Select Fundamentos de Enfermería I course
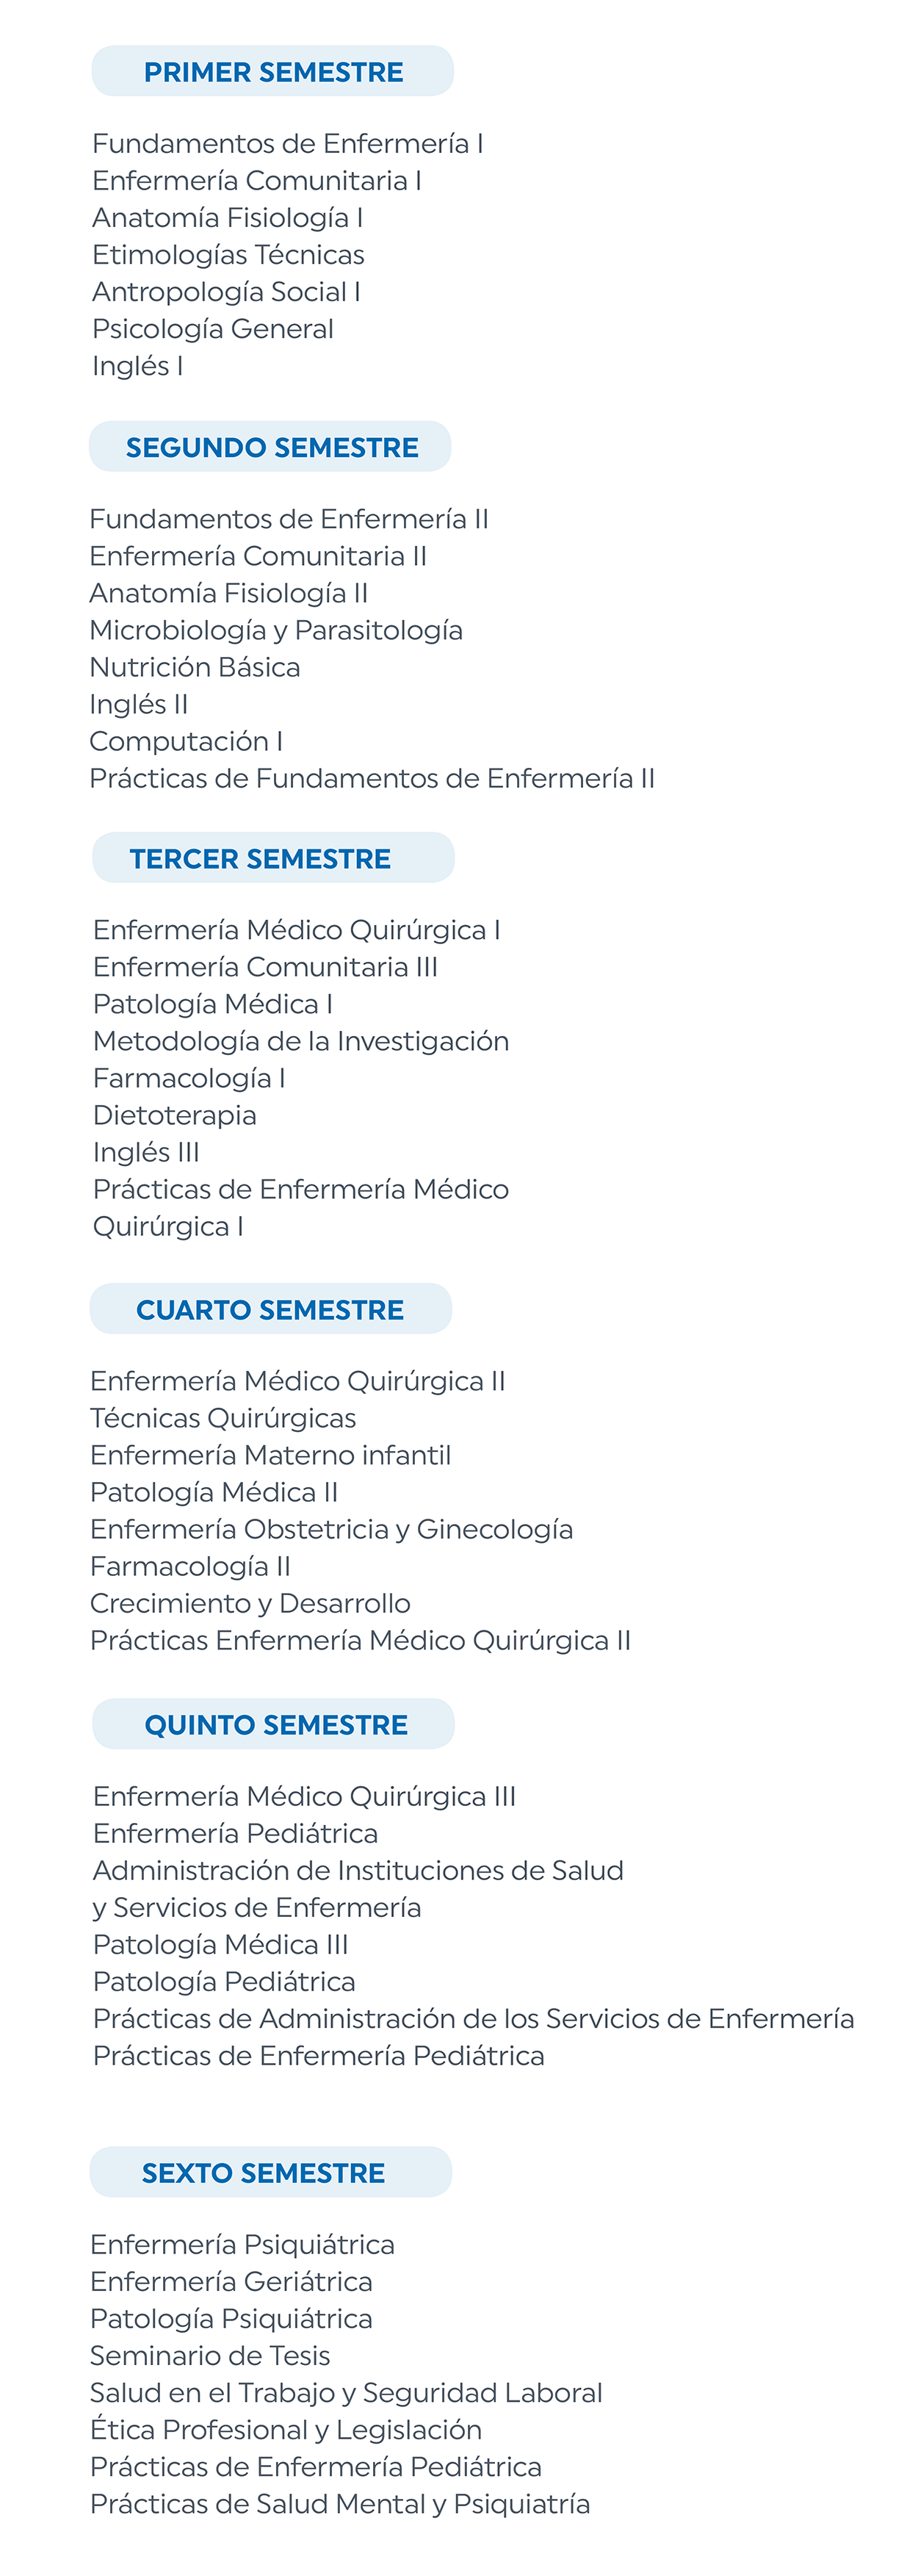Image resolution: width=918 pixels, height=2576 pixels. point(288,144)
